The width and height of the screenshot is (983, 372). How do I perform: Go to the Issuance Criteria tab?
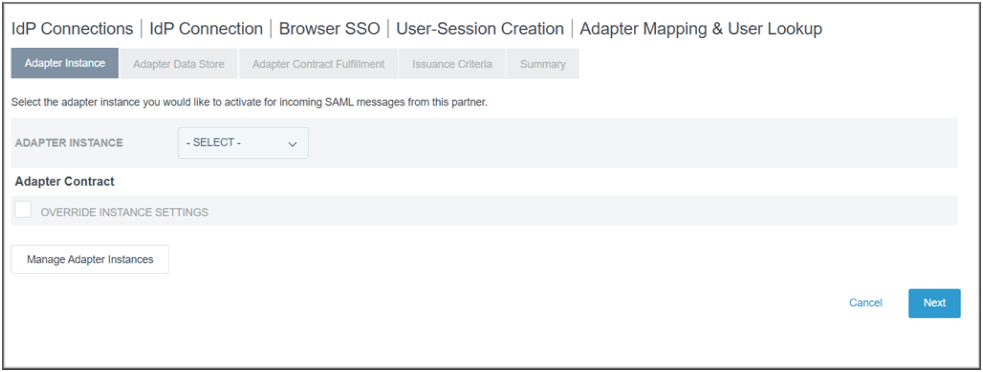pos(452,64)
